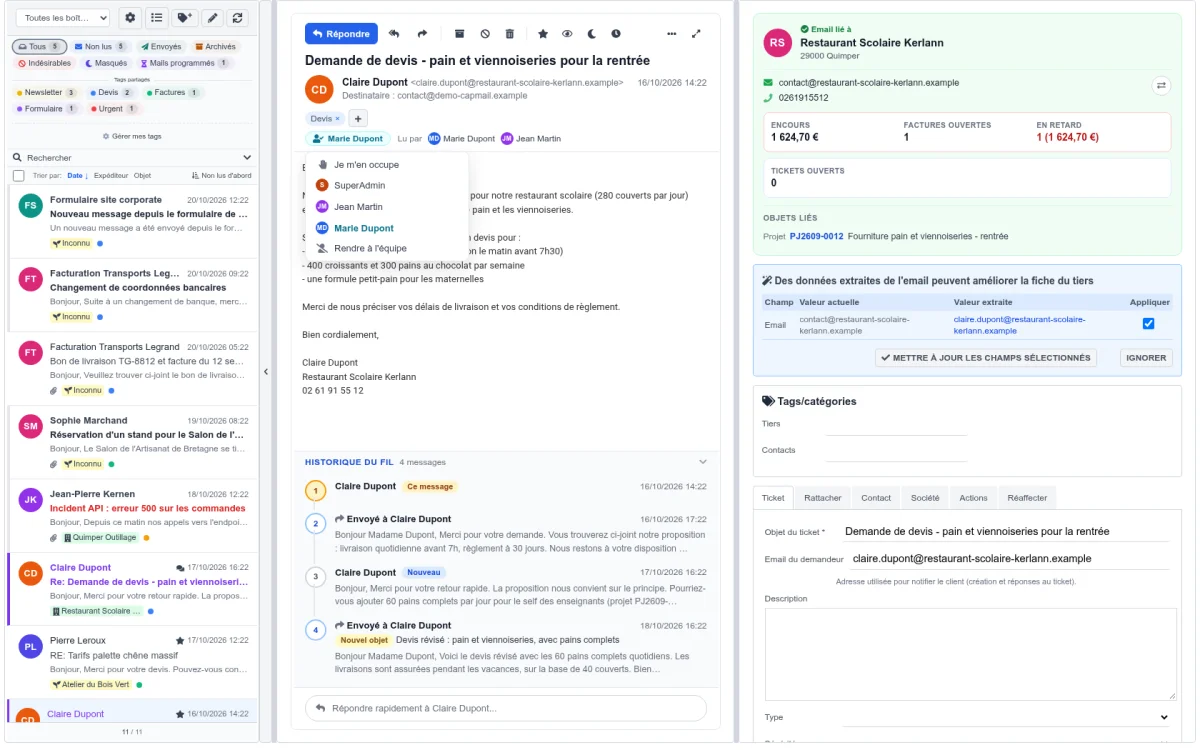Viewport: 1200px width, 750px height.
Task: Click the Tags/catégories tag icon
Action: (x=768, y=401)
